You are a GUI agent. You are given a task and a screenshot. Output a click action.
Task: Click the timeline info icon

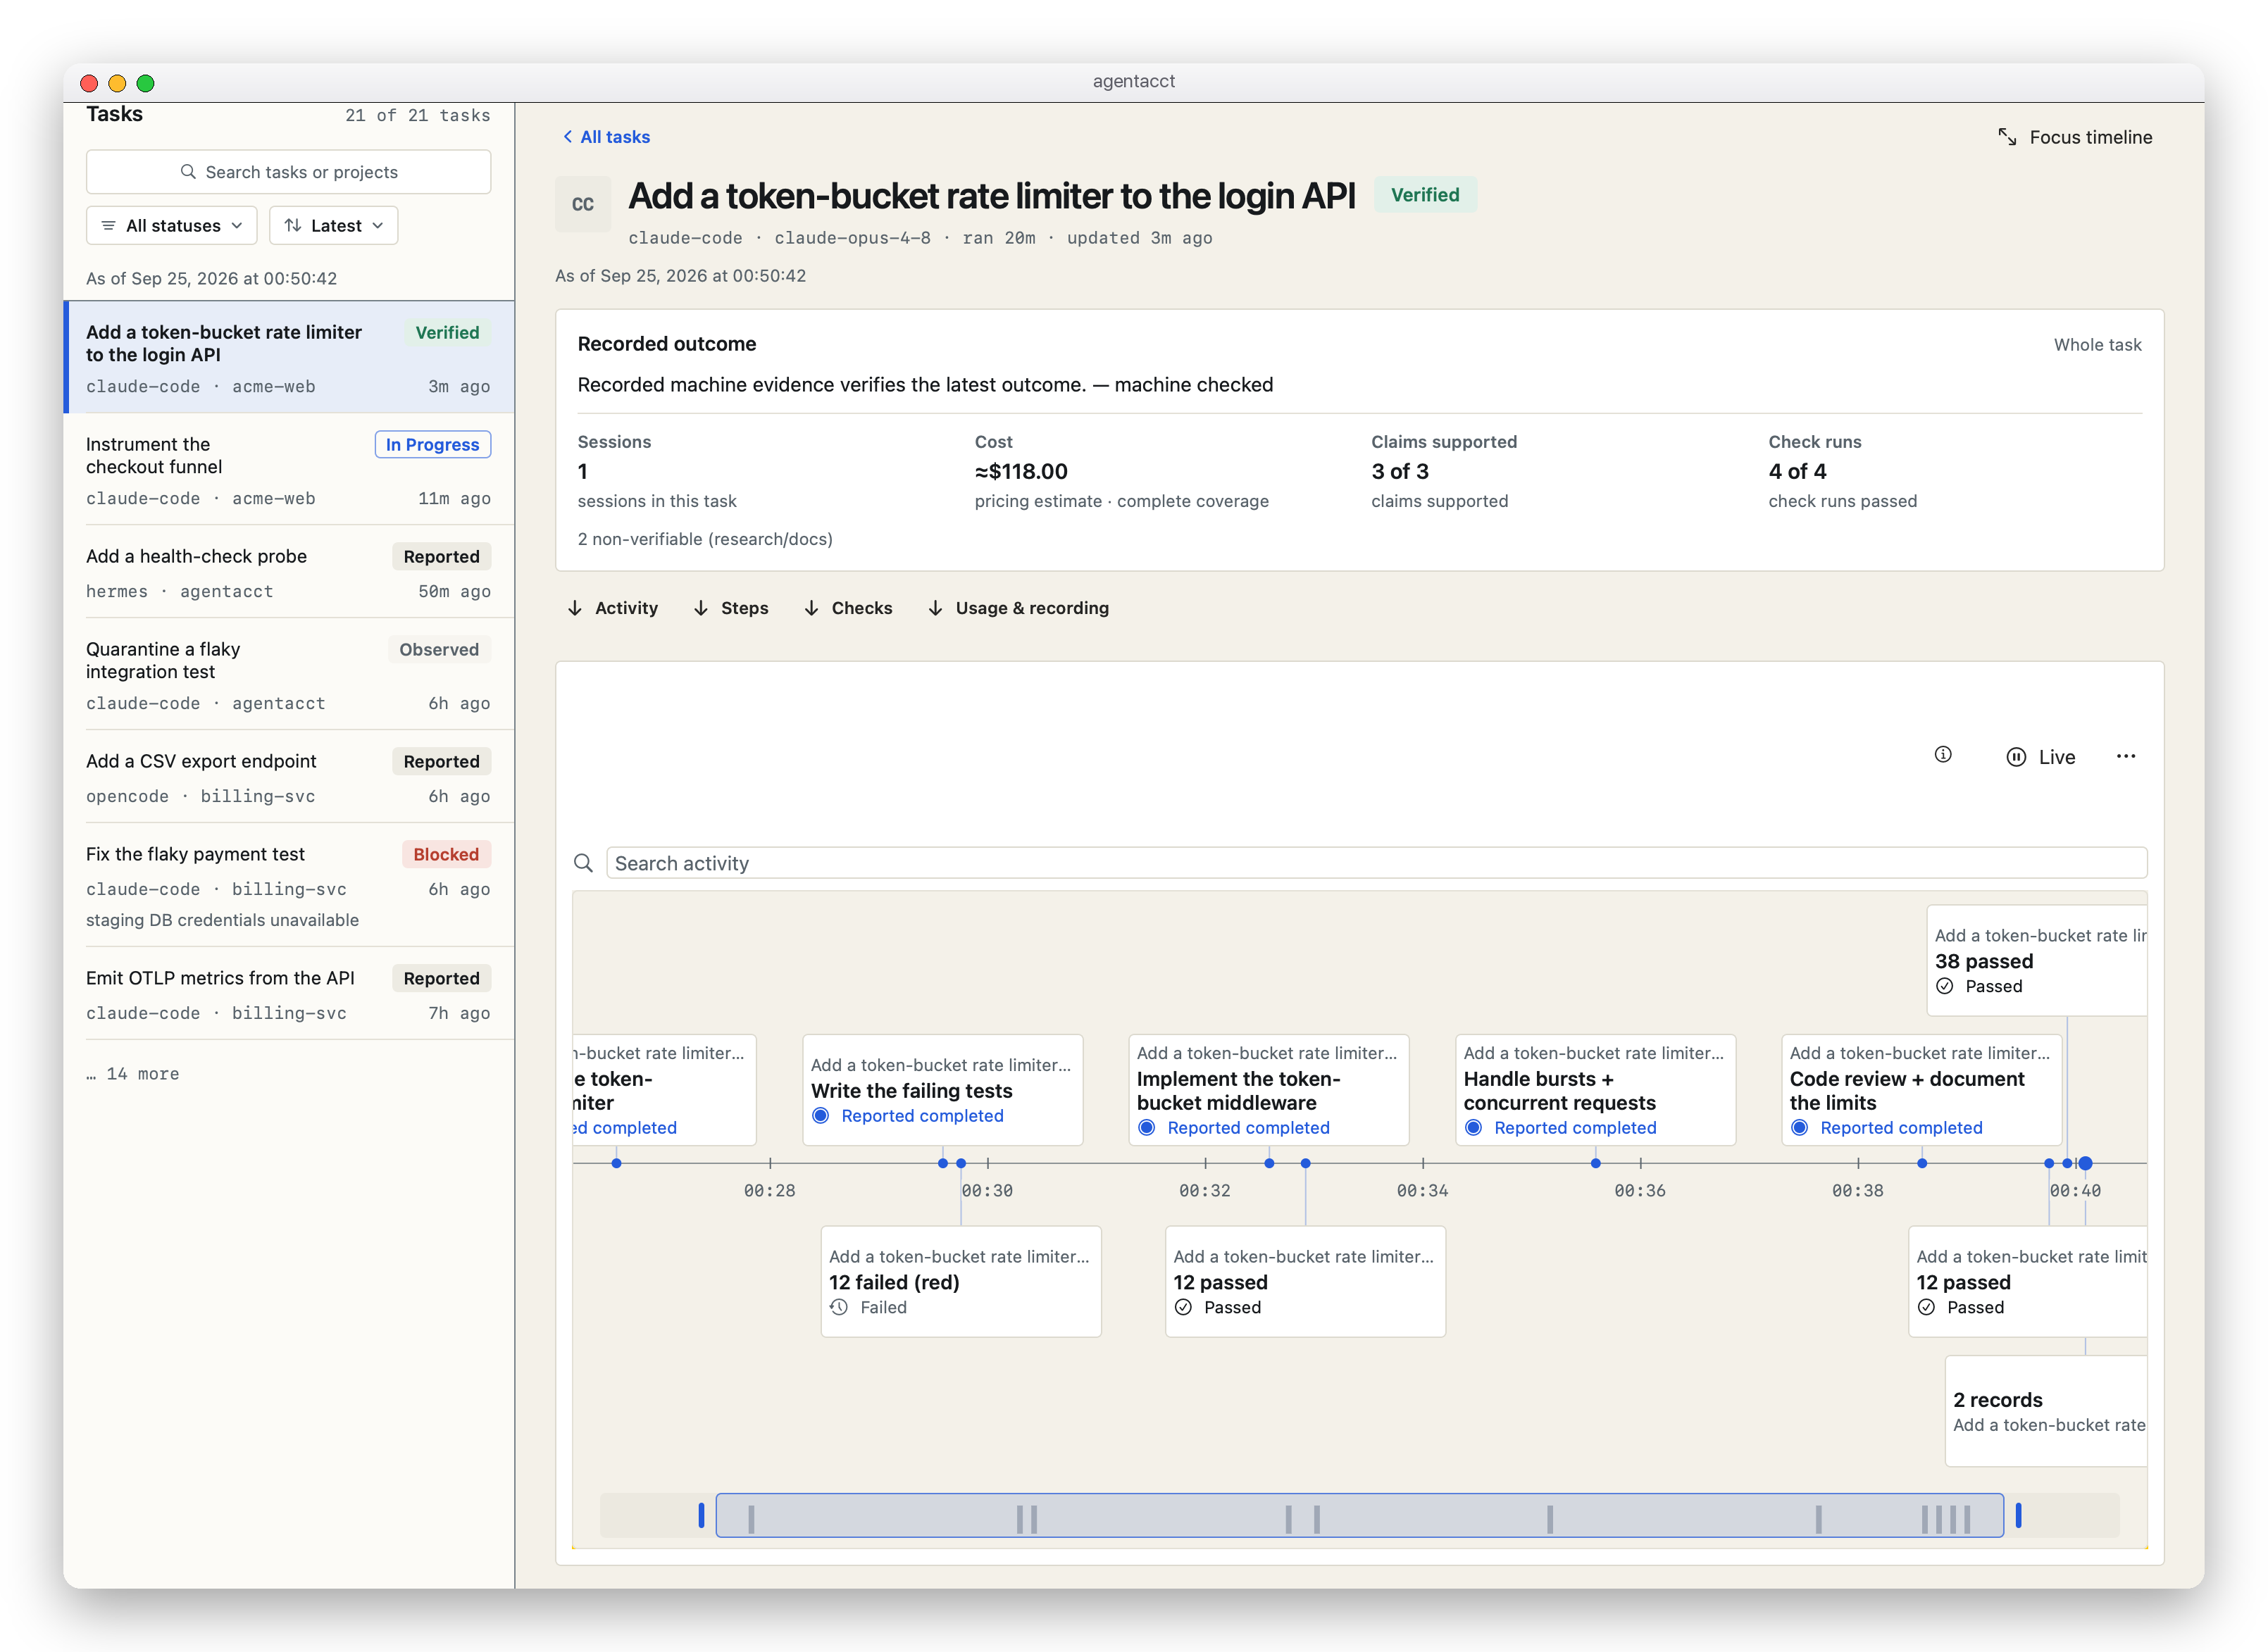point(1942,755)
